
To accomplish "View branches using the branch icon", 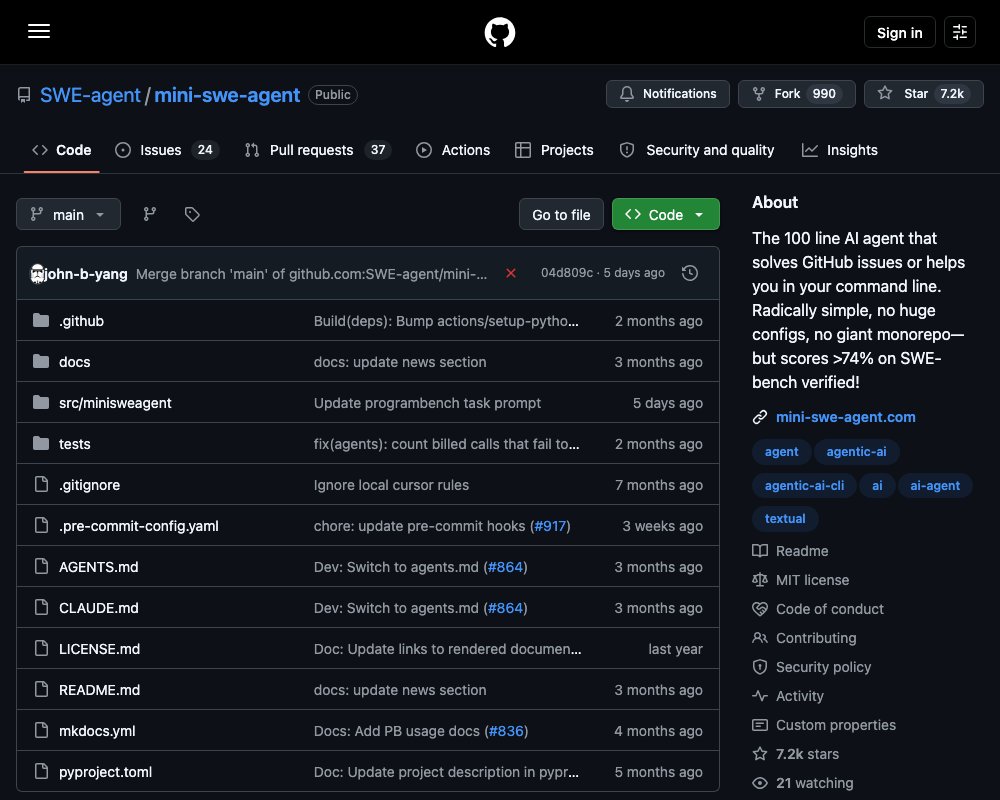I will 150,214.
